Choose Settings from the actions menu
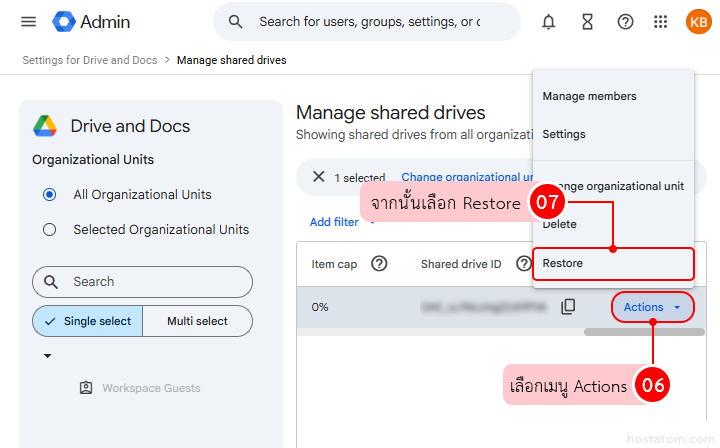Image resolution: width=720 pixels, height=448 pixels. [x=564, y=134]
